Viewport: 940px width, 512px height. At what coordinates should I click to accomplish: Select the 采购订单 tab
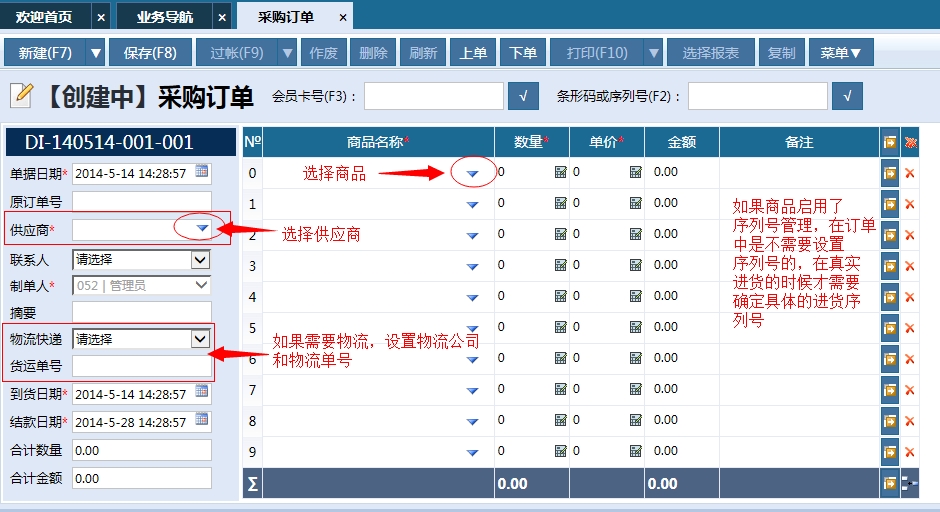(286, 17)
